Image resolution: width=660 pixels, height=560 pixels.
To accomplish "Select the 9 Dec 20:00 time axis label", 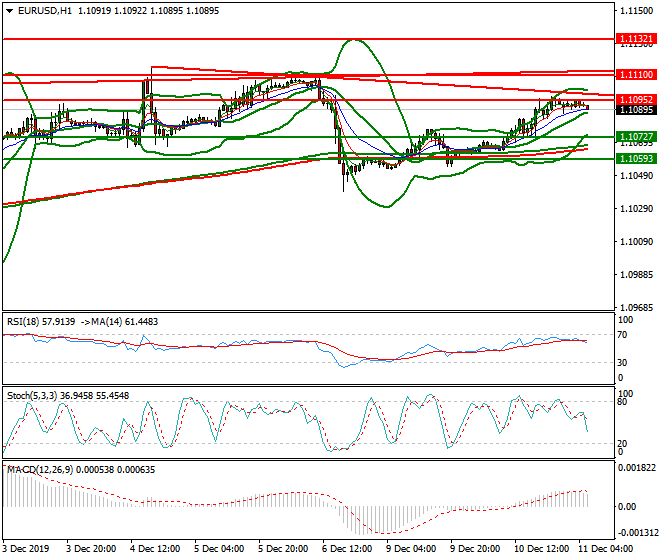I will (475, 549).
